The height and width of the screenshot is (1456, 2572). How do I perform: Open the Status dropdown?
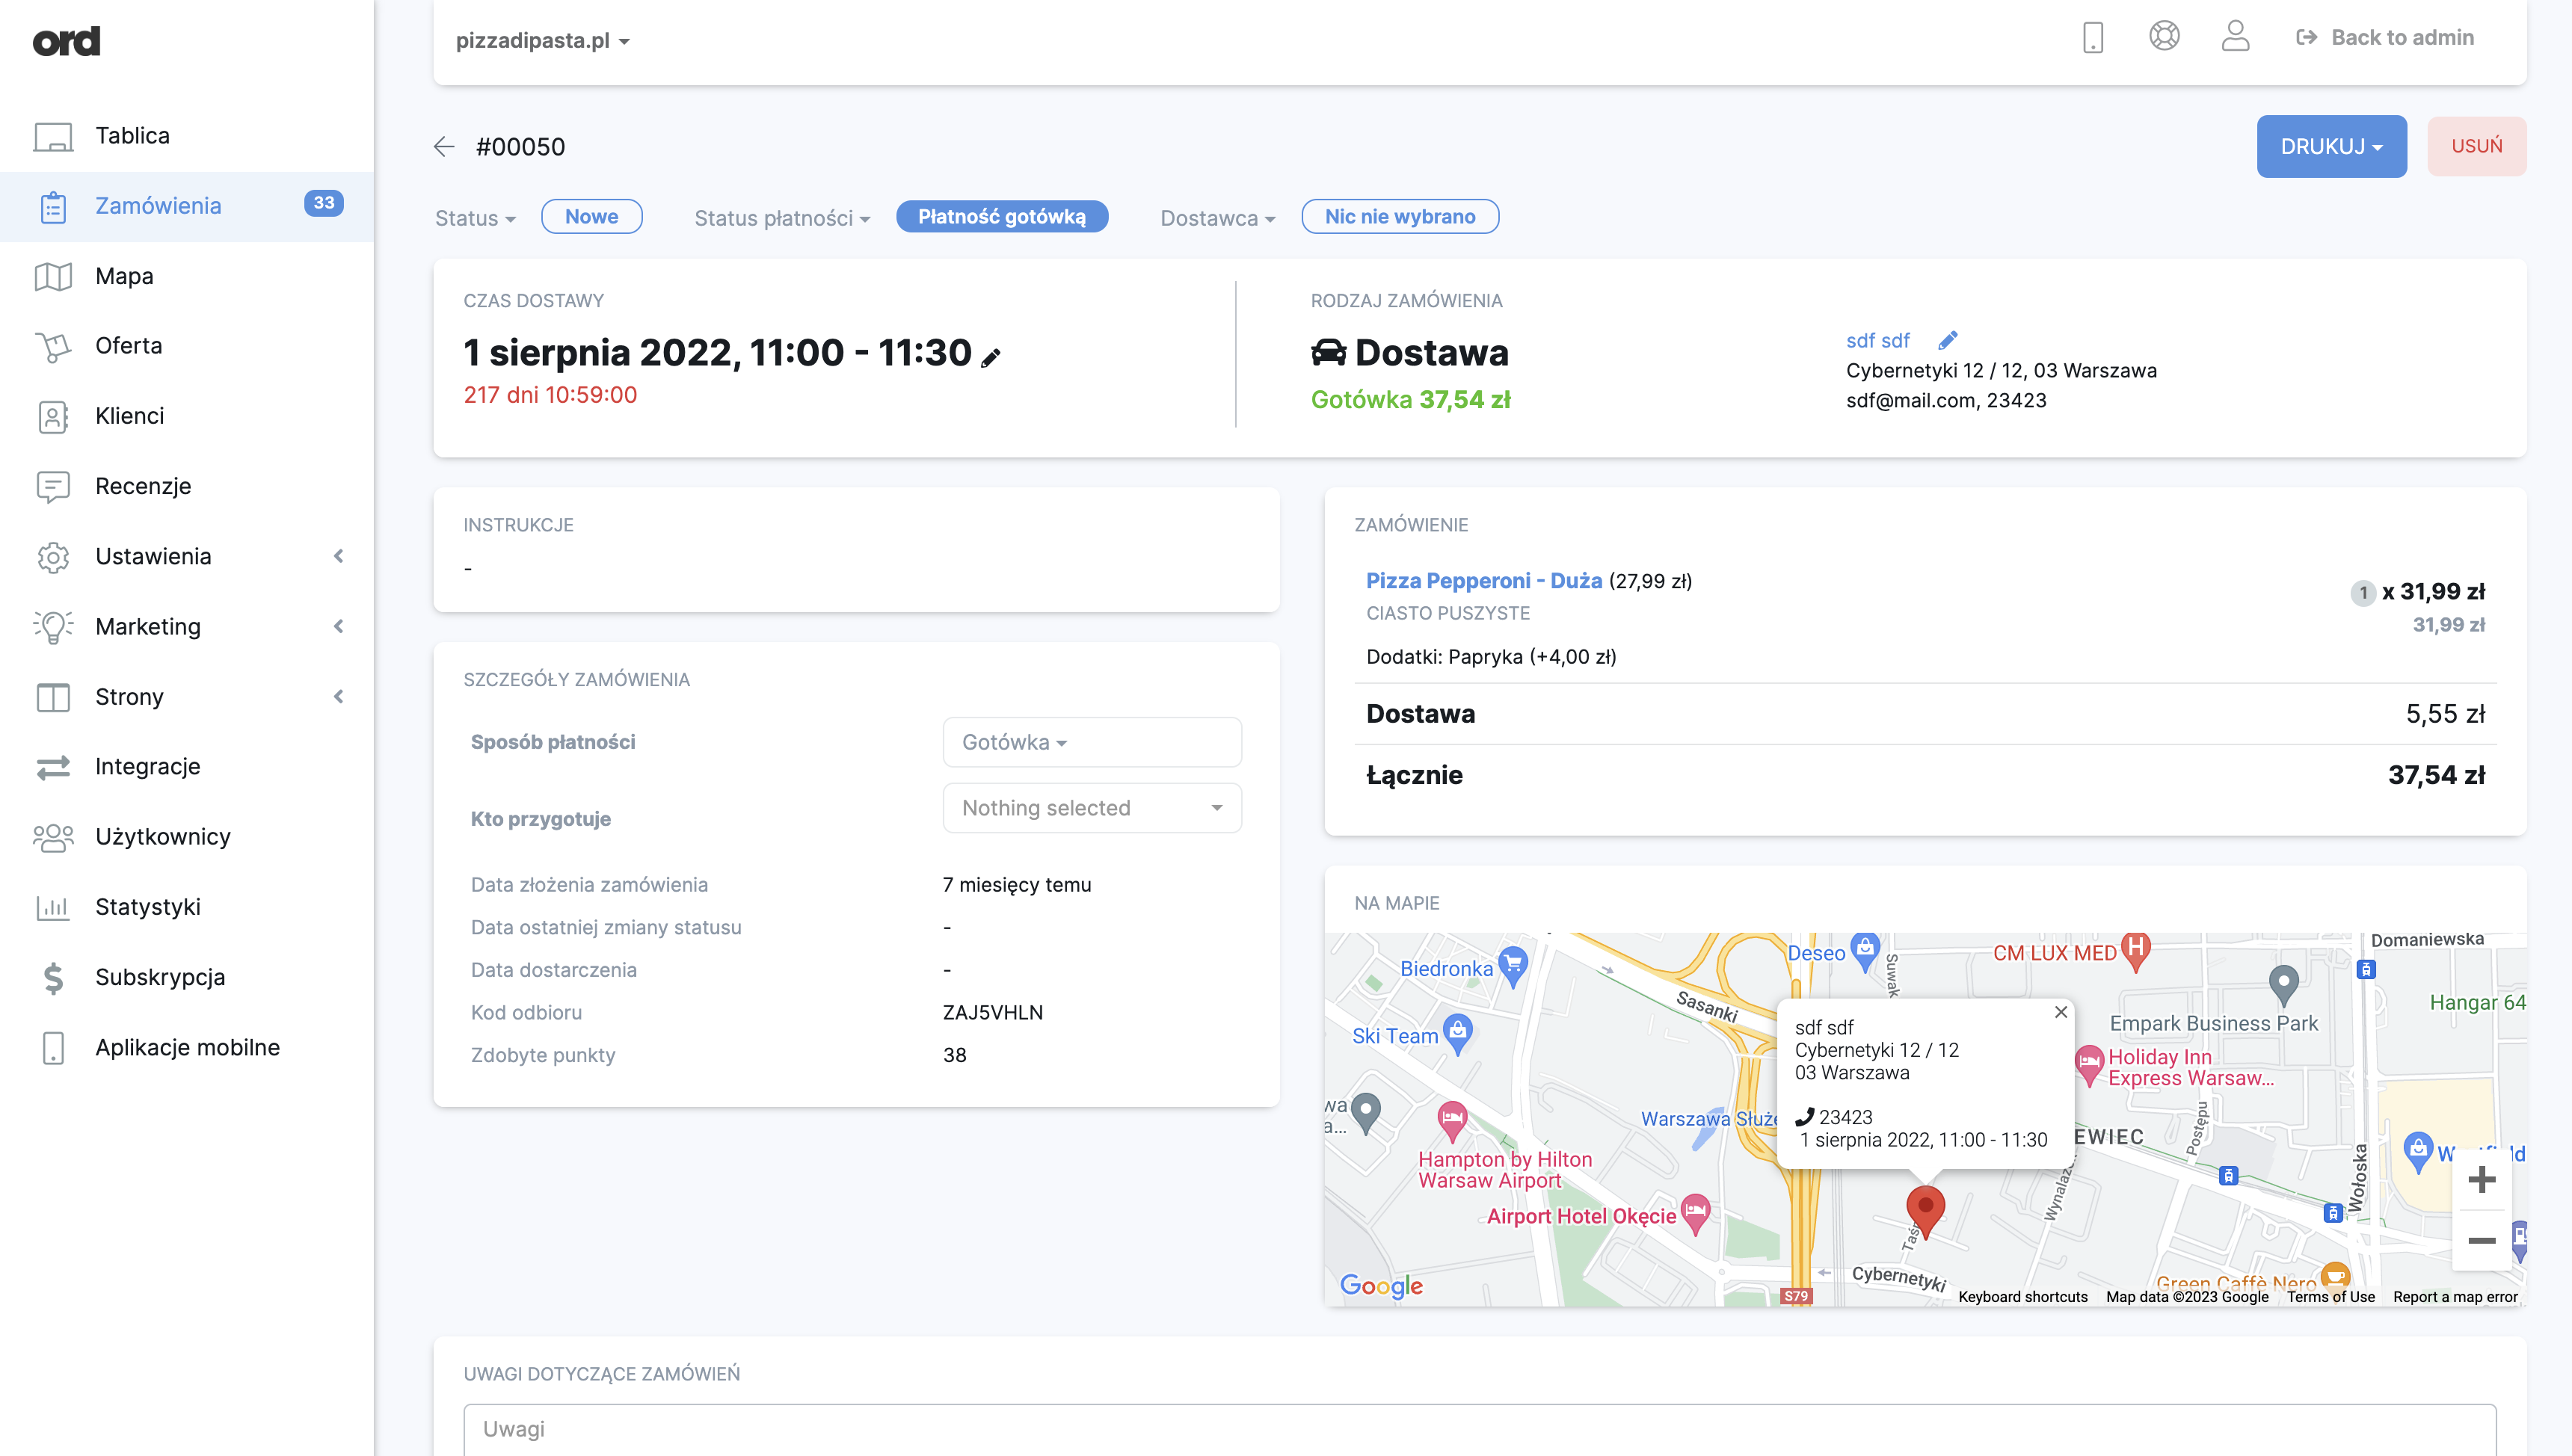coord(475,218)
